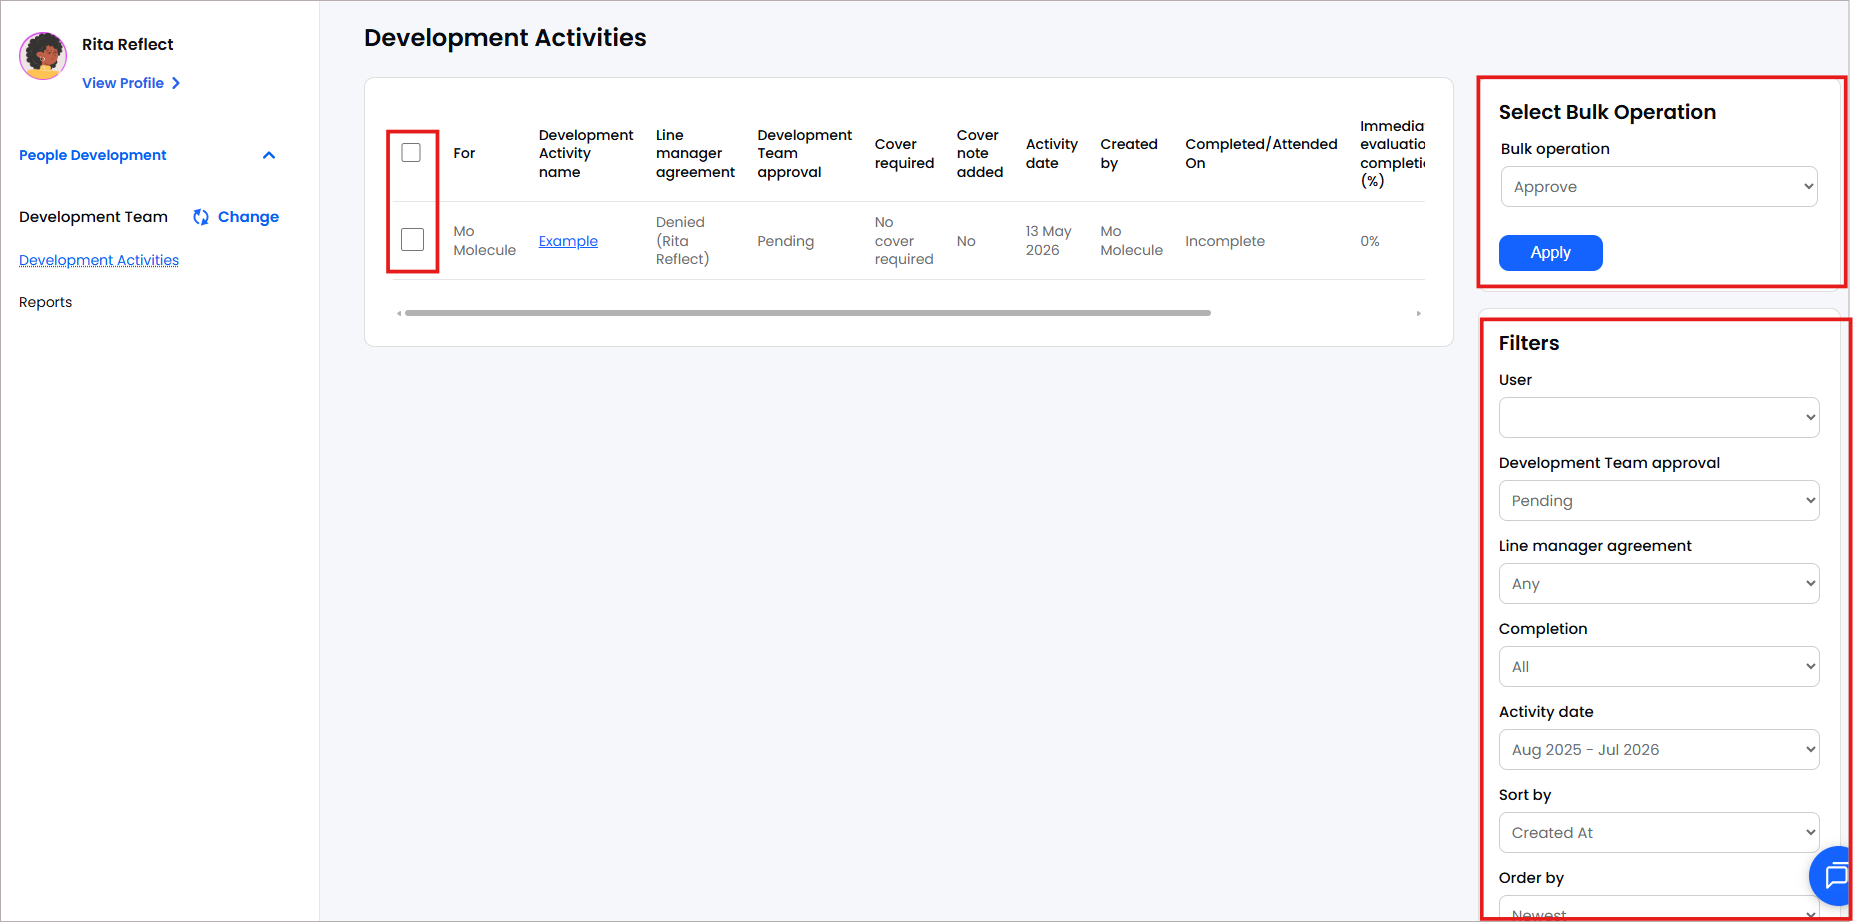The image size is (1853, 922).
Task: Collapse the People Development section
Action: coord(269,155)
